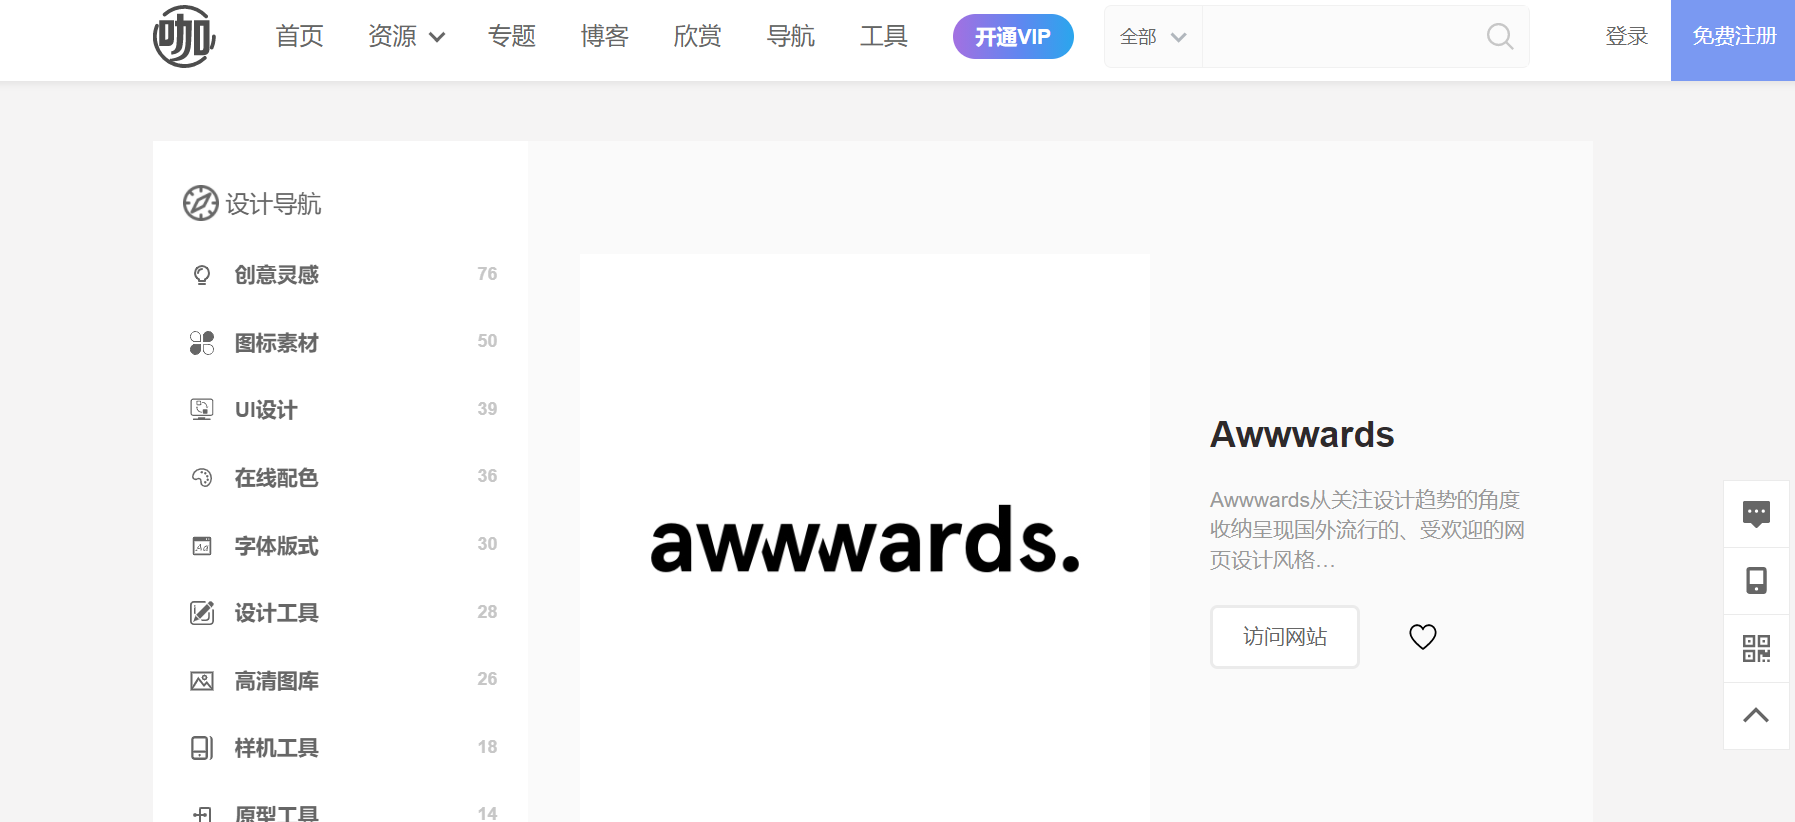Viewport: 1795px width, 822px height.
Task: Open the 全部 search scope dropdown
Action: pyautogui.click(x=1153, y=37)
